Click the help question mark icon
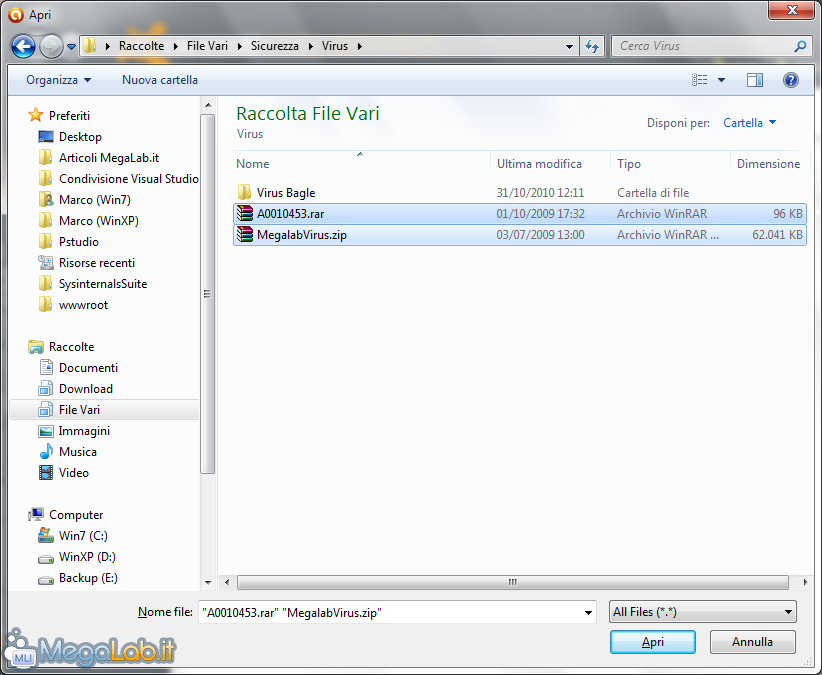The image size is (822, 675). (790, 80)
